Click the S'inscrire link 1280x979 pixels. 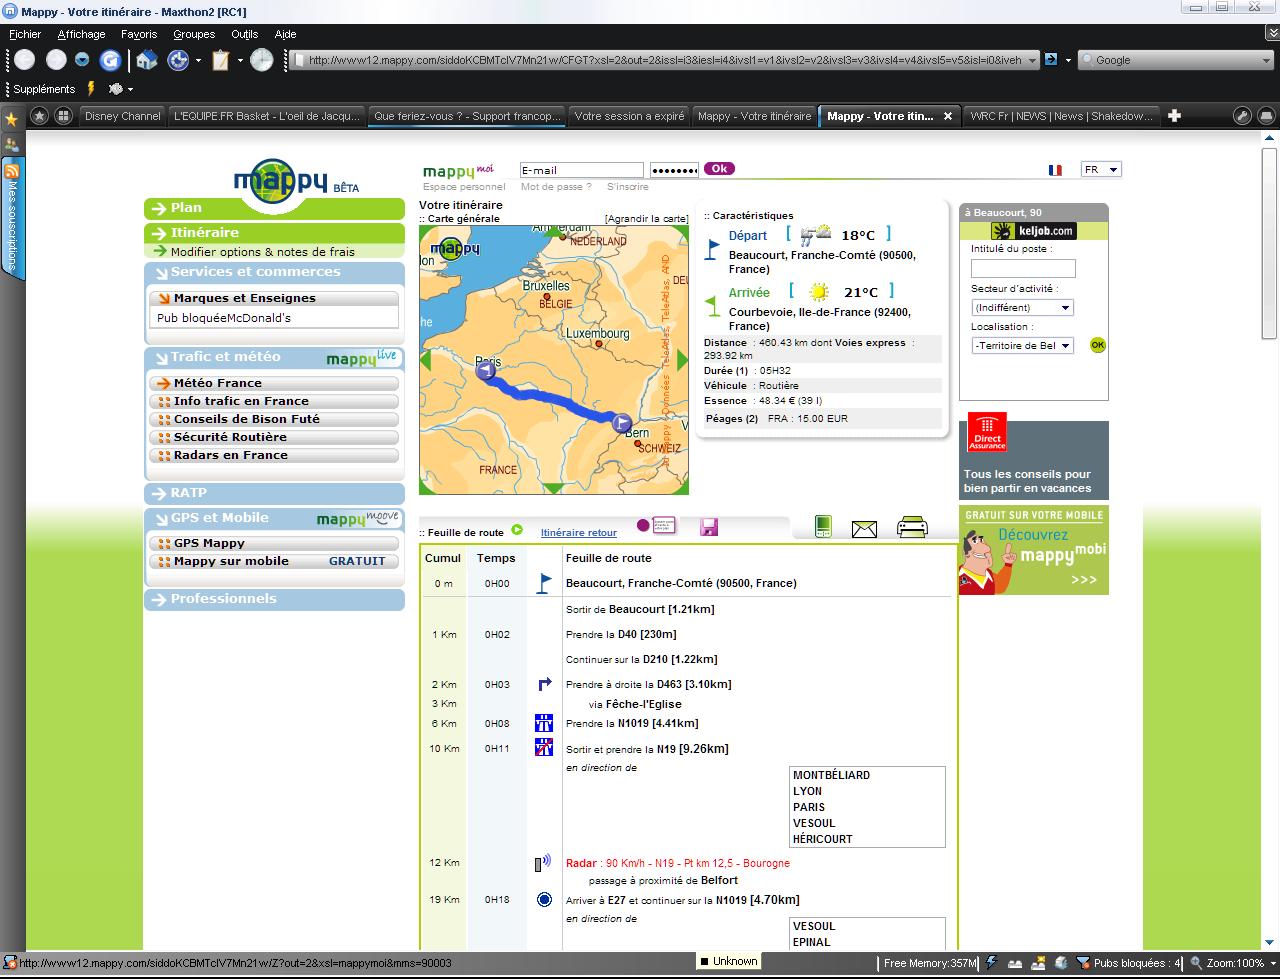click(x=628, y=187)
